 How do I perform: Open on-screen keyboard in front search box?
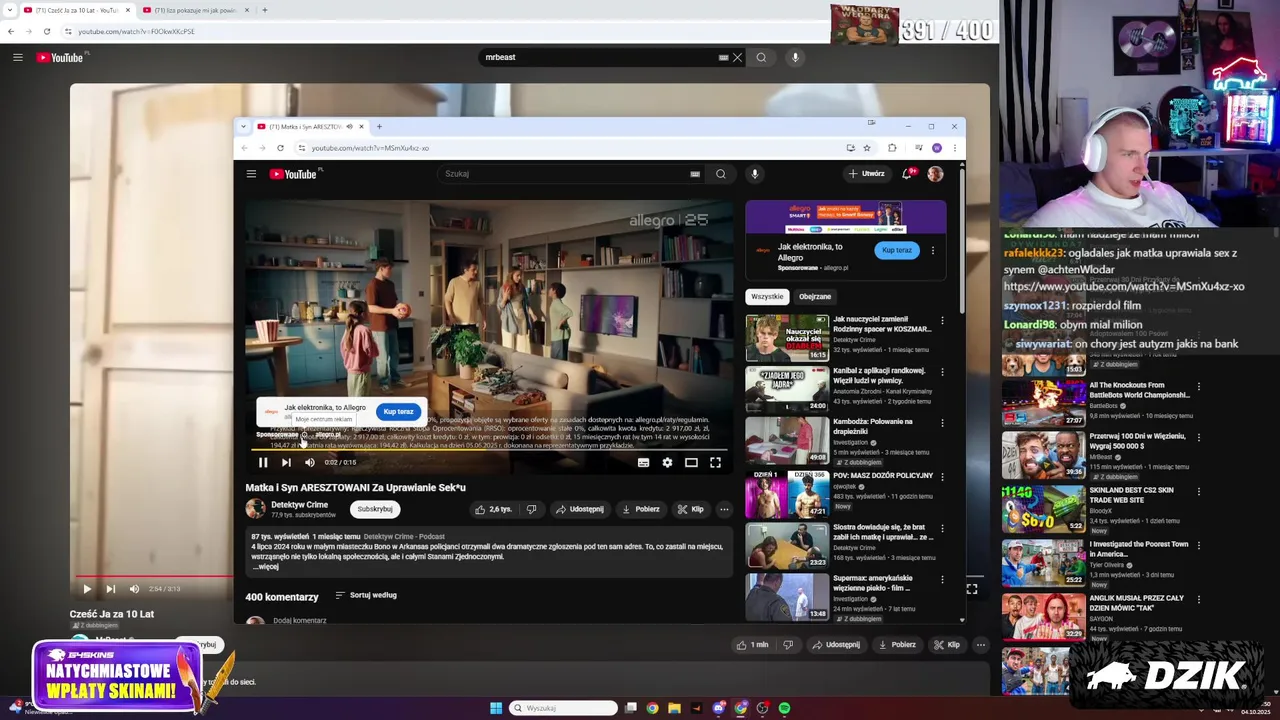point(695,174)
